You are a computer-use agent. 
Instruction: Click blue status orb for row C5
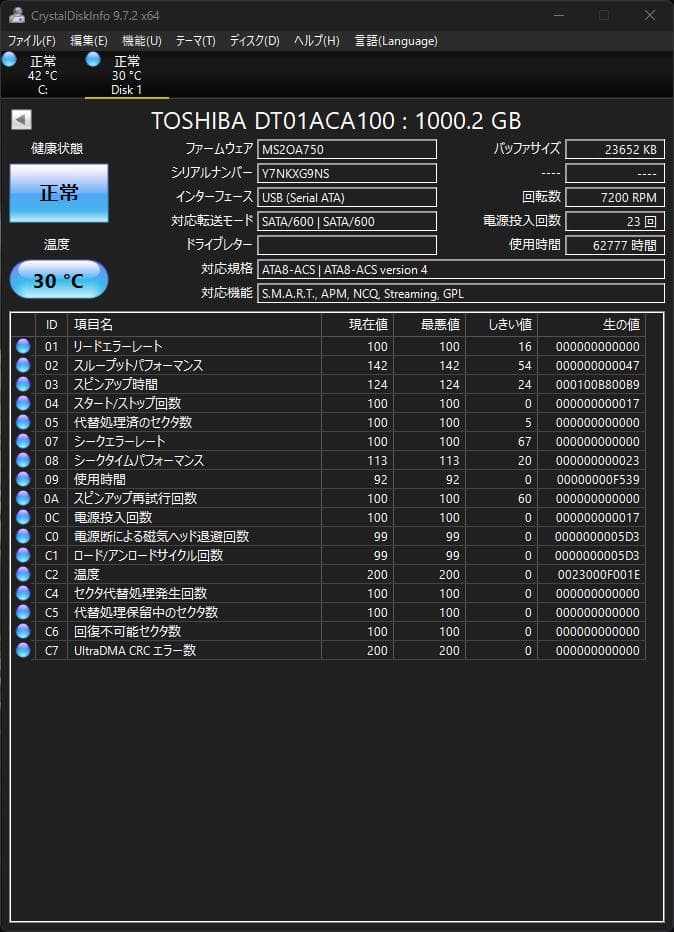click(23, 612)
